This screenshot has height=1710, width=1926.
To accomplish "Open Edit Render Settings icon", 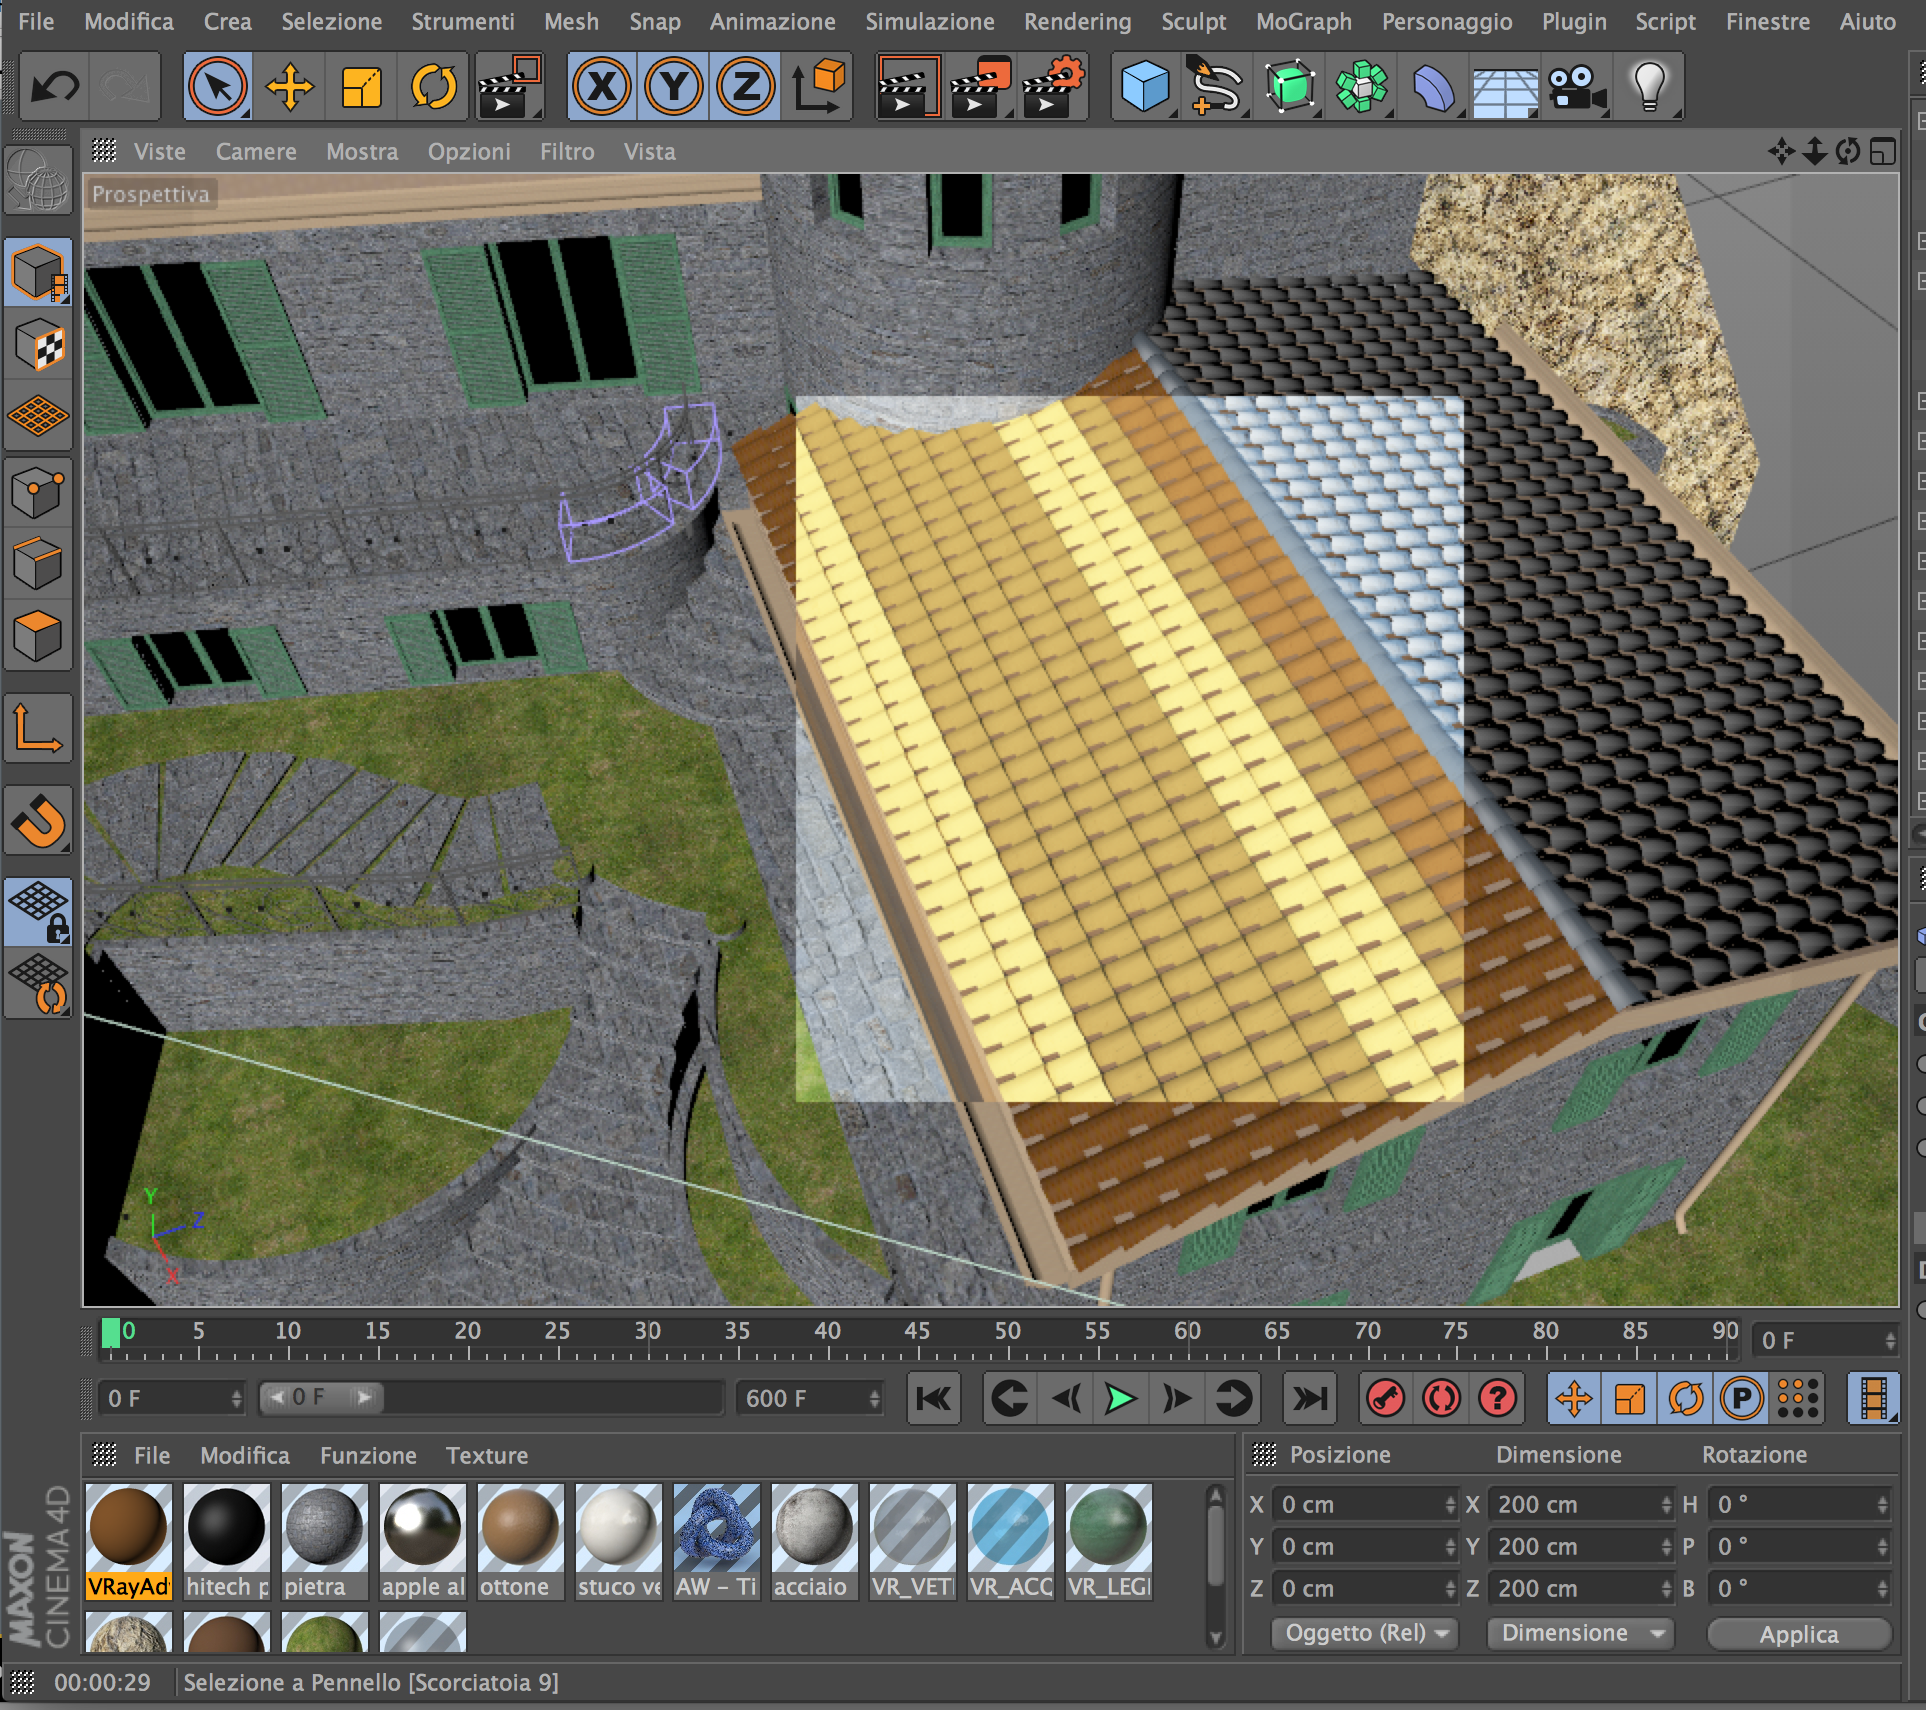I will point(1053,87).
